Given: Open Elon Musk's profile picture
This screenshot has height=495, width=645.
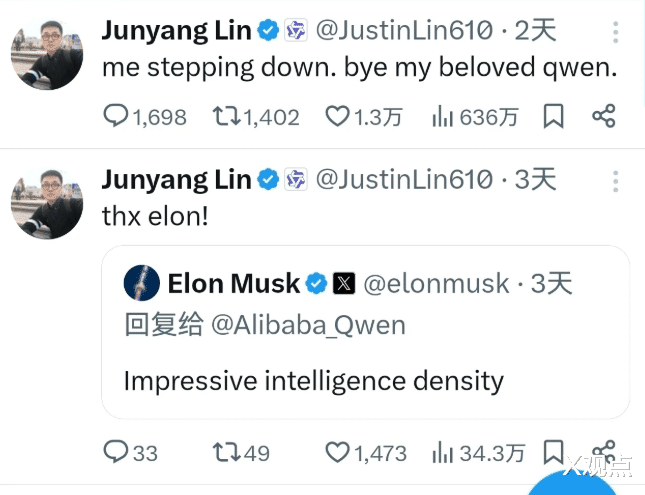Looking at the screenshot, I should (x=142, y=284).
